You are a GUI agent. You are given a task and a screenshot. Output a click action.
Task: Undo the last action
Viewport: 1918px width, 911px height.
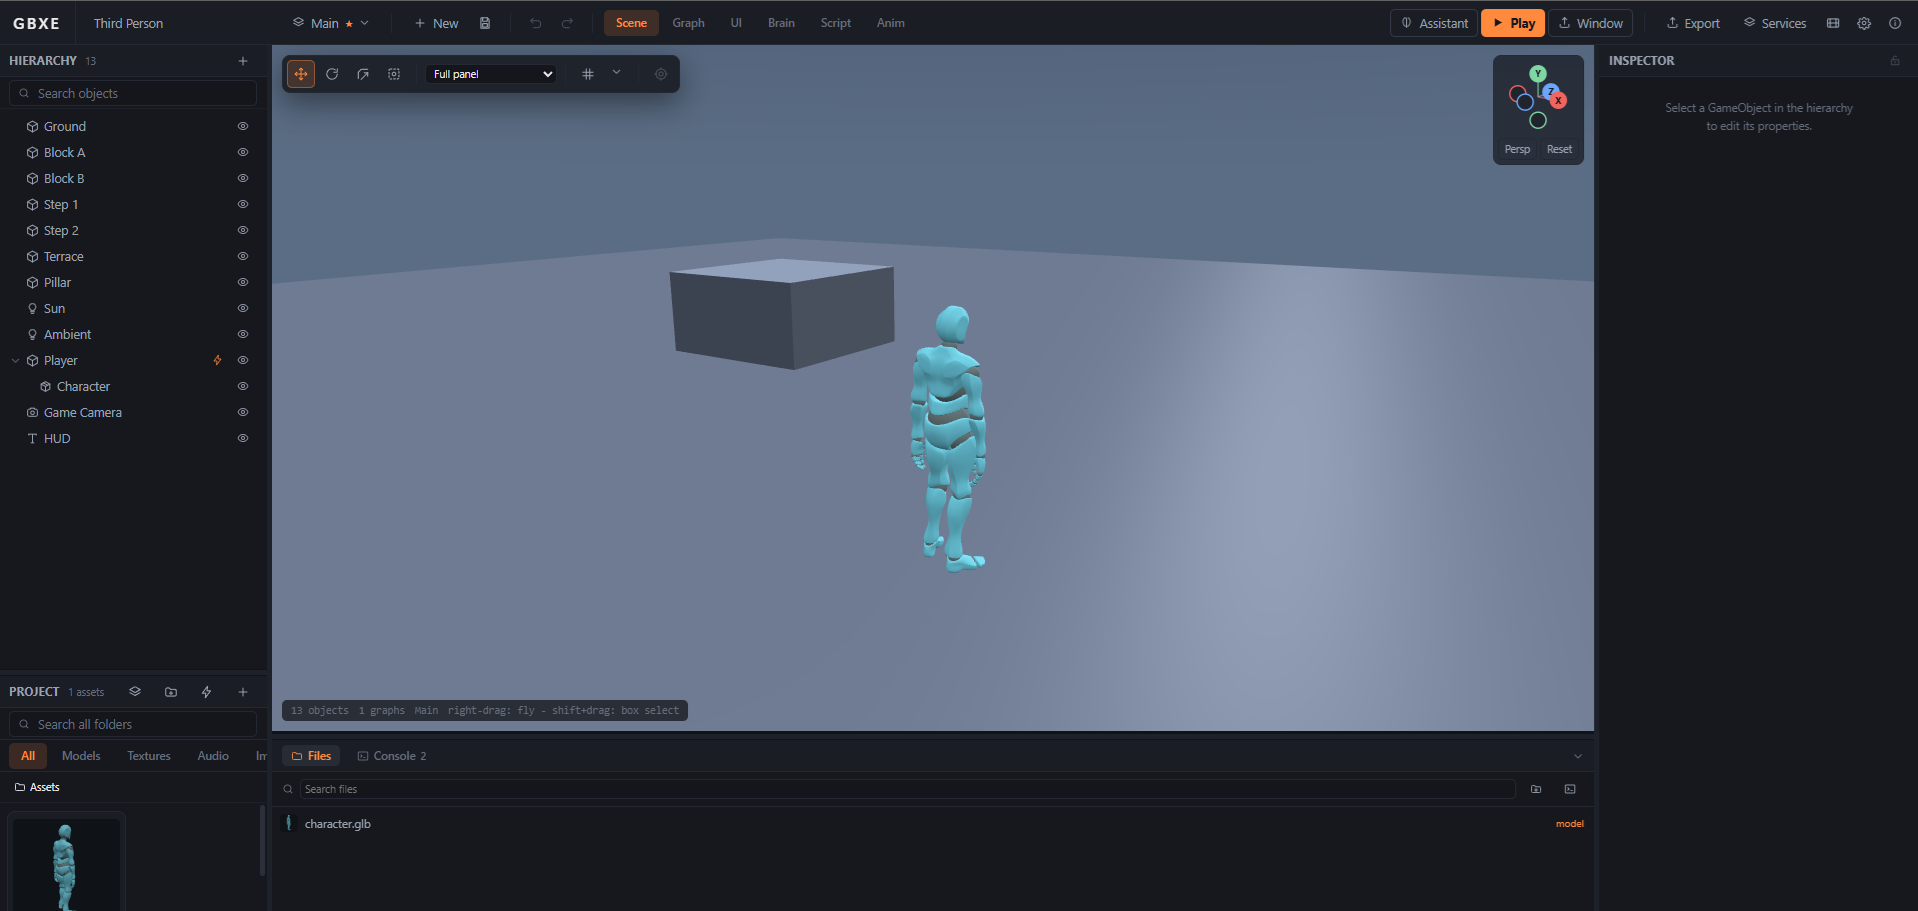[536, 23]
